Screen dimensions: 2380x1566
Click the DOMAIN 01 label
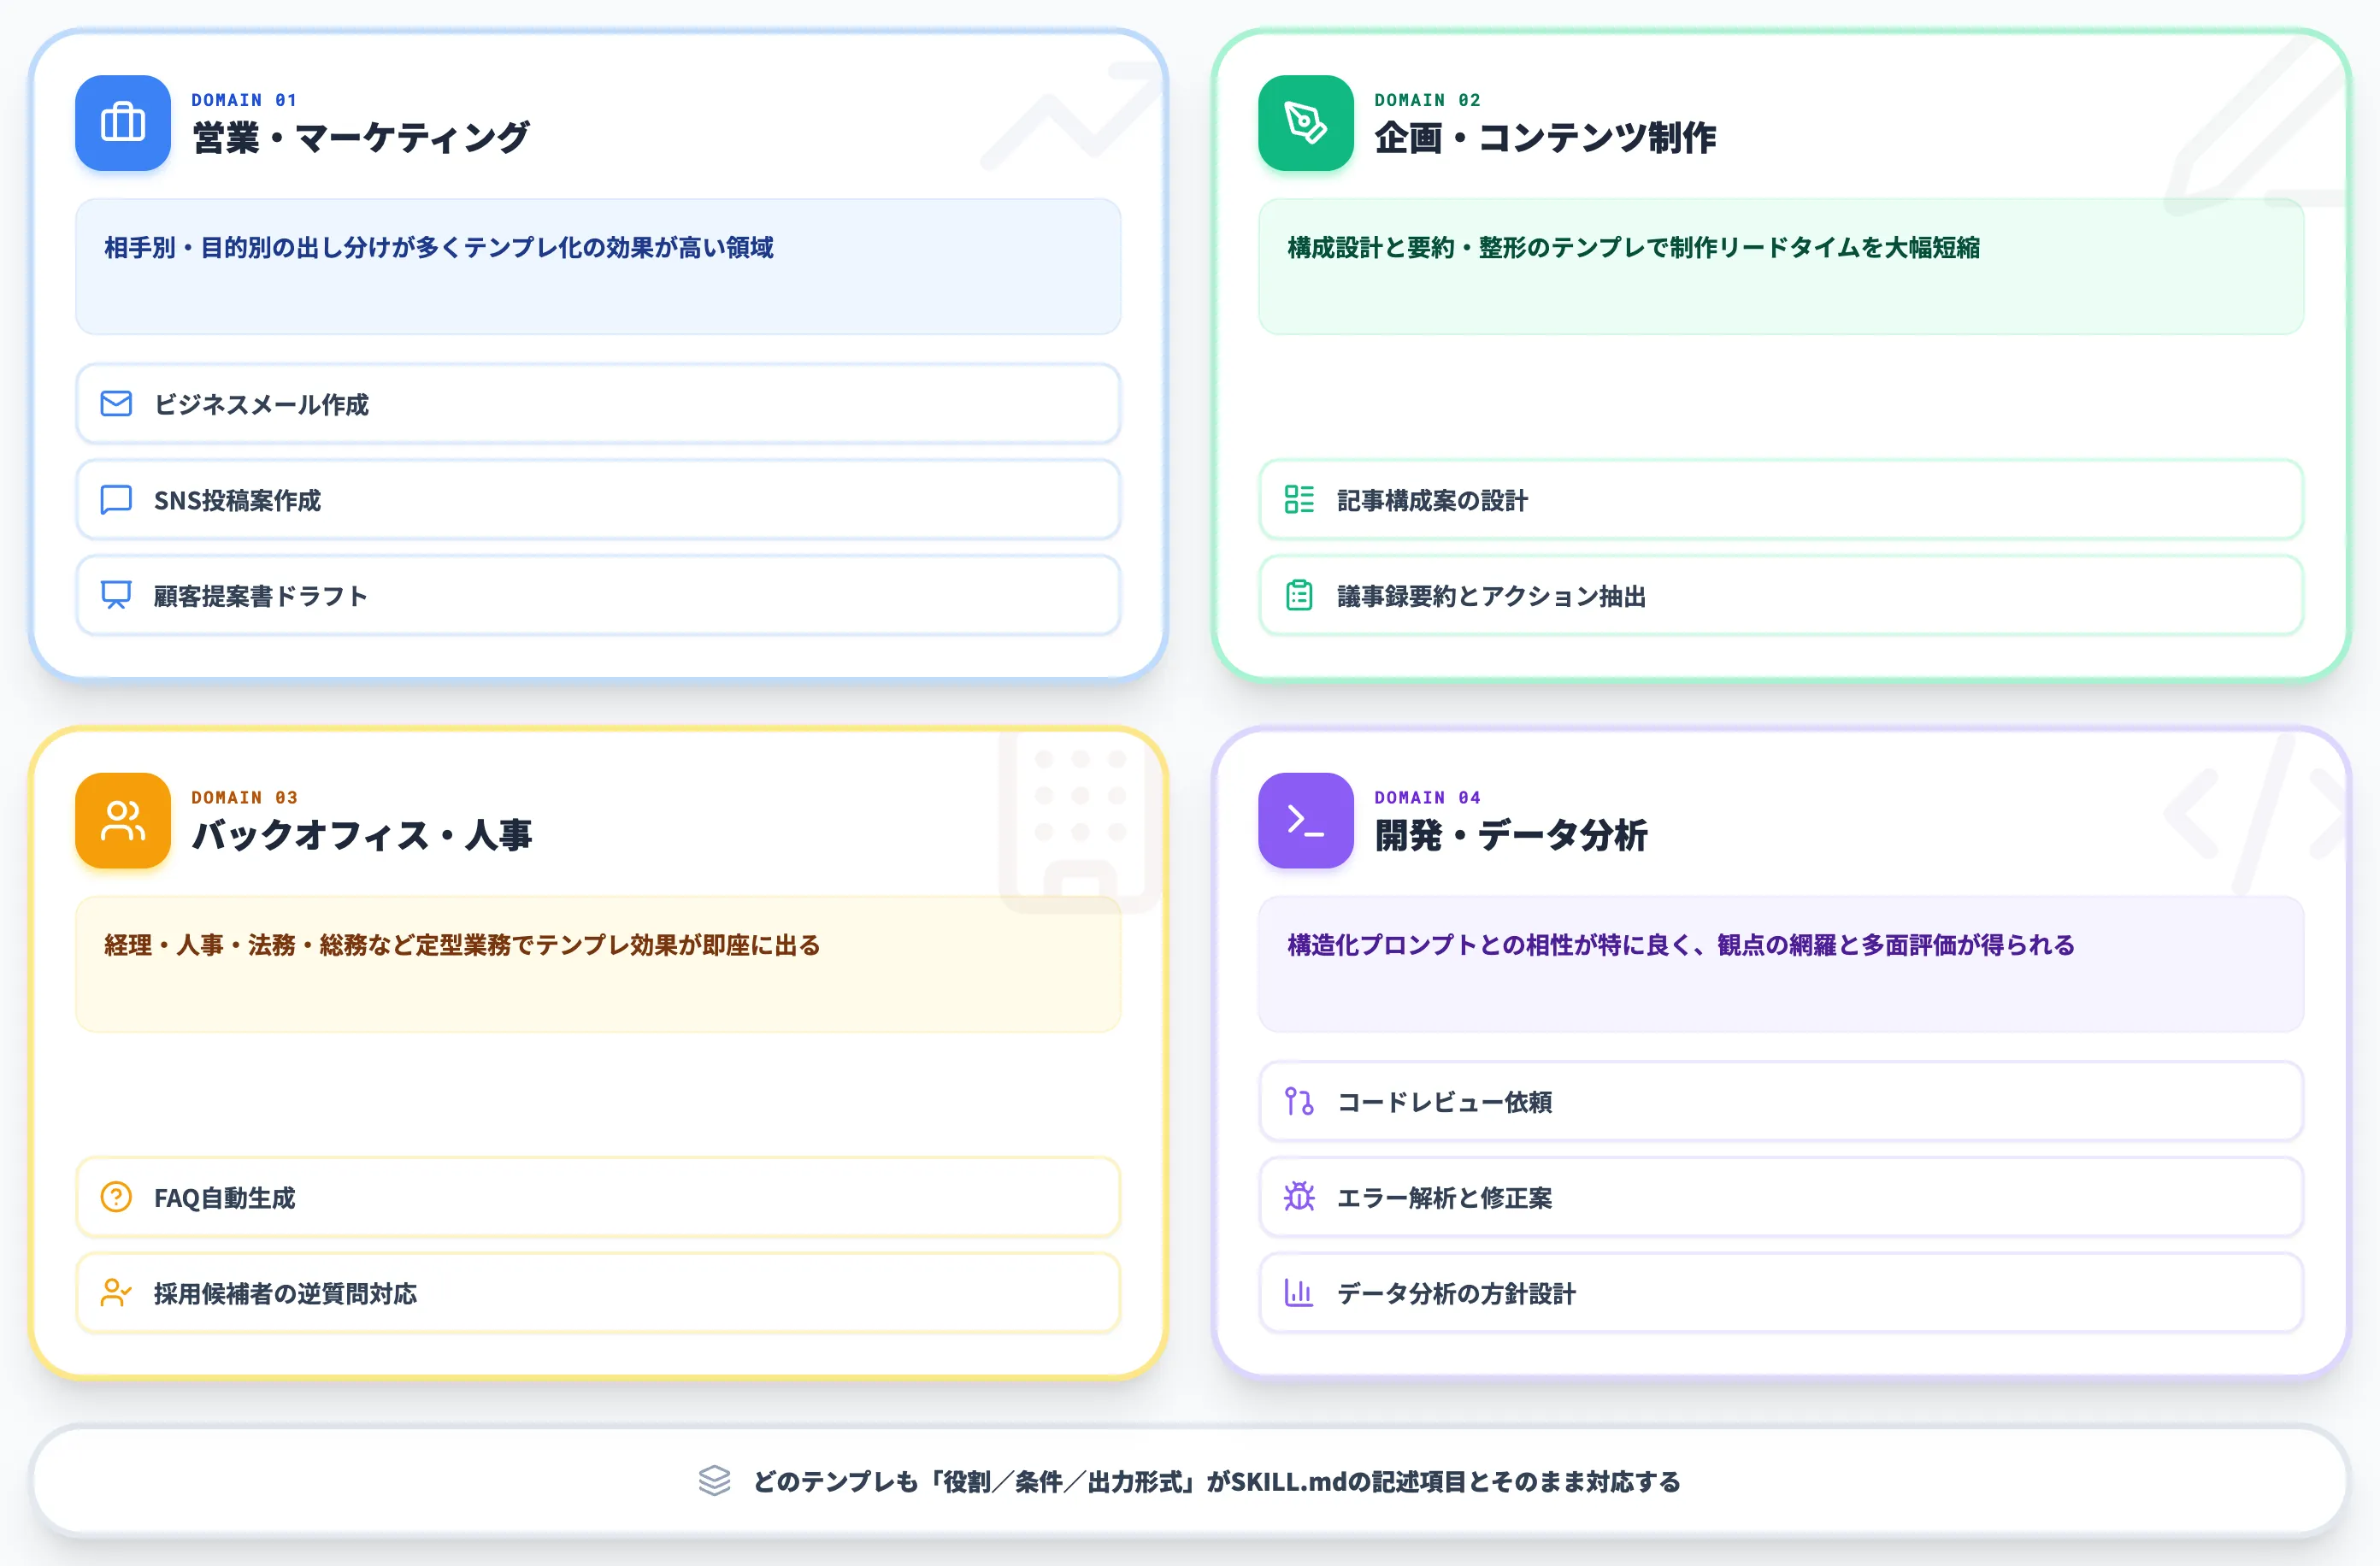click(x=244, y=100)
